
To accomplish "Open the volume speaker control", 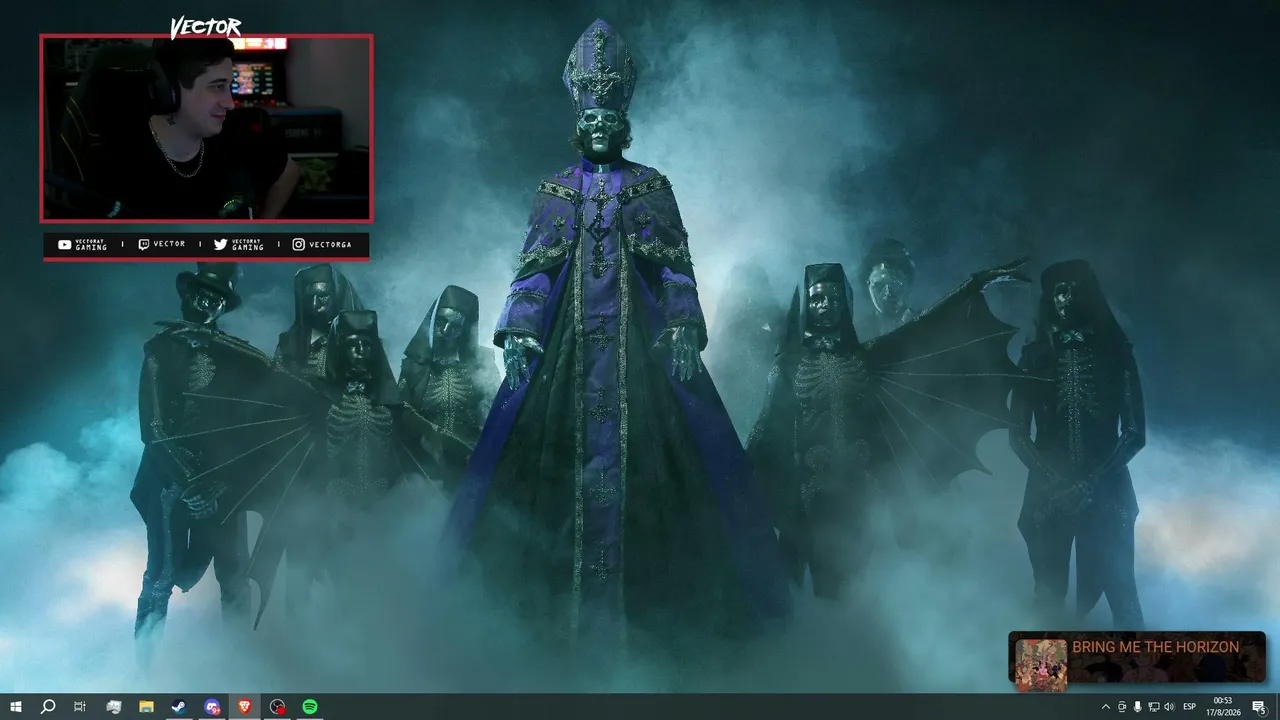I will tap(1169, 707).
